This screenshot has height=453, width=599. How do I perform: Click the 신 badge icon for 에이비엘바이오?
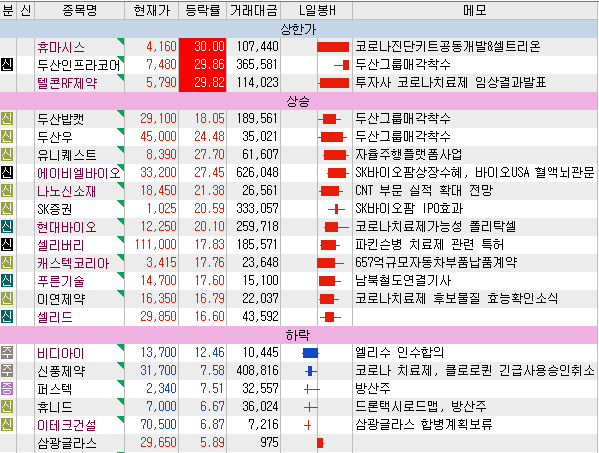tap(7, 173)
